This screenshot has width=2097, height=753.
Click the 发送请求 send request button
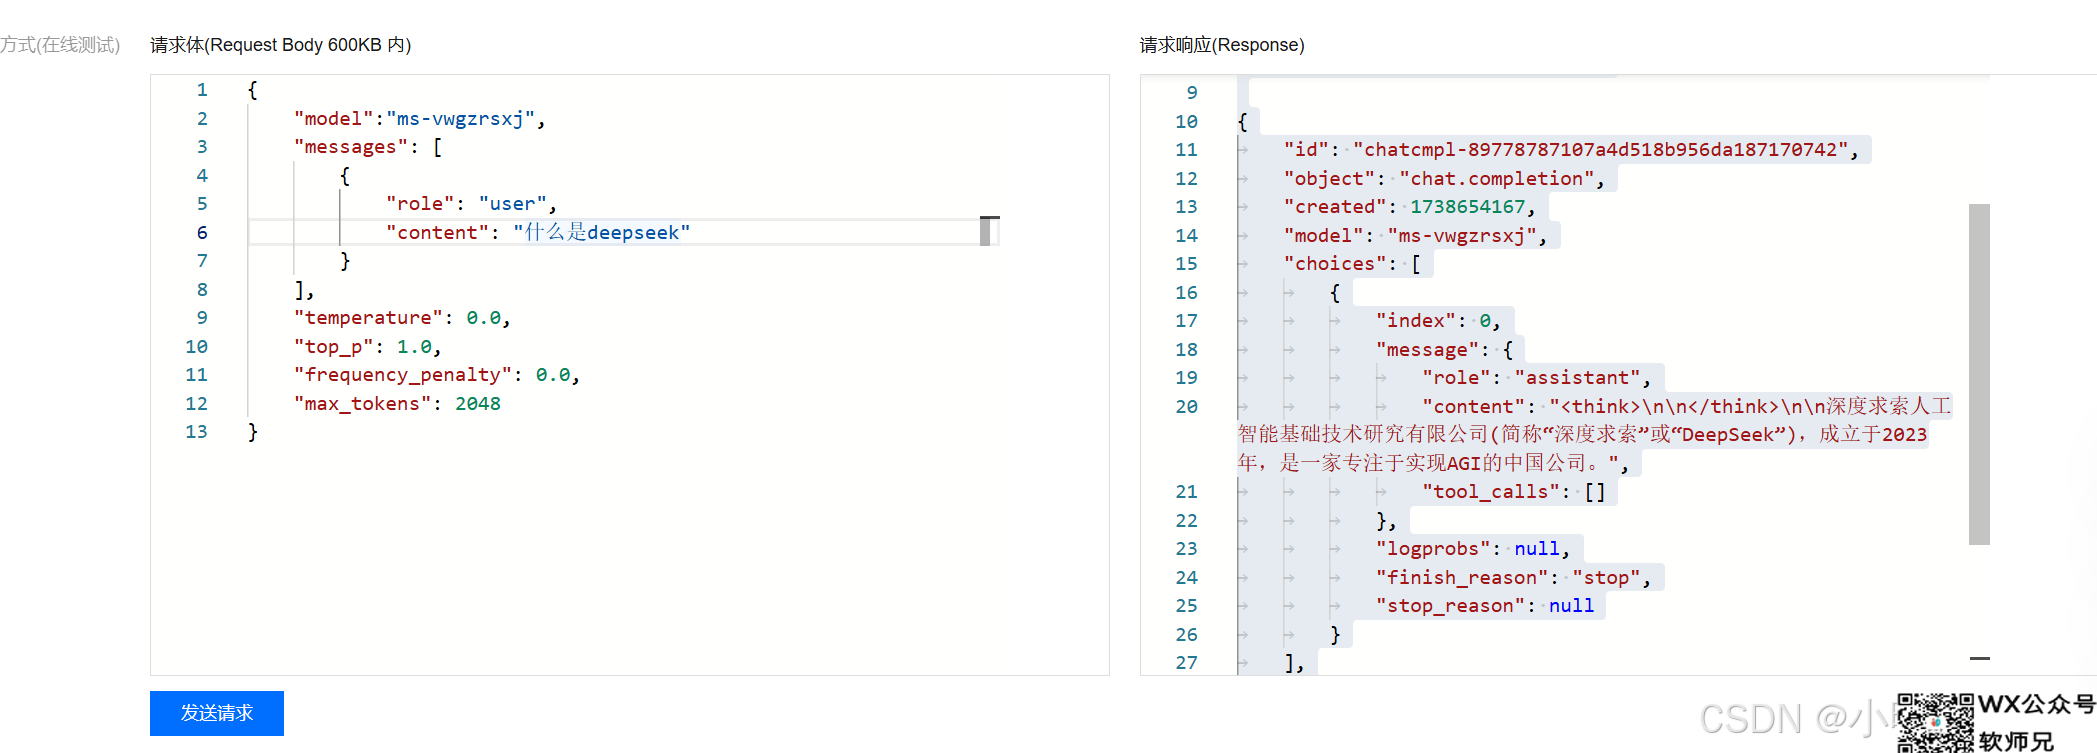(x=217, y=713)
